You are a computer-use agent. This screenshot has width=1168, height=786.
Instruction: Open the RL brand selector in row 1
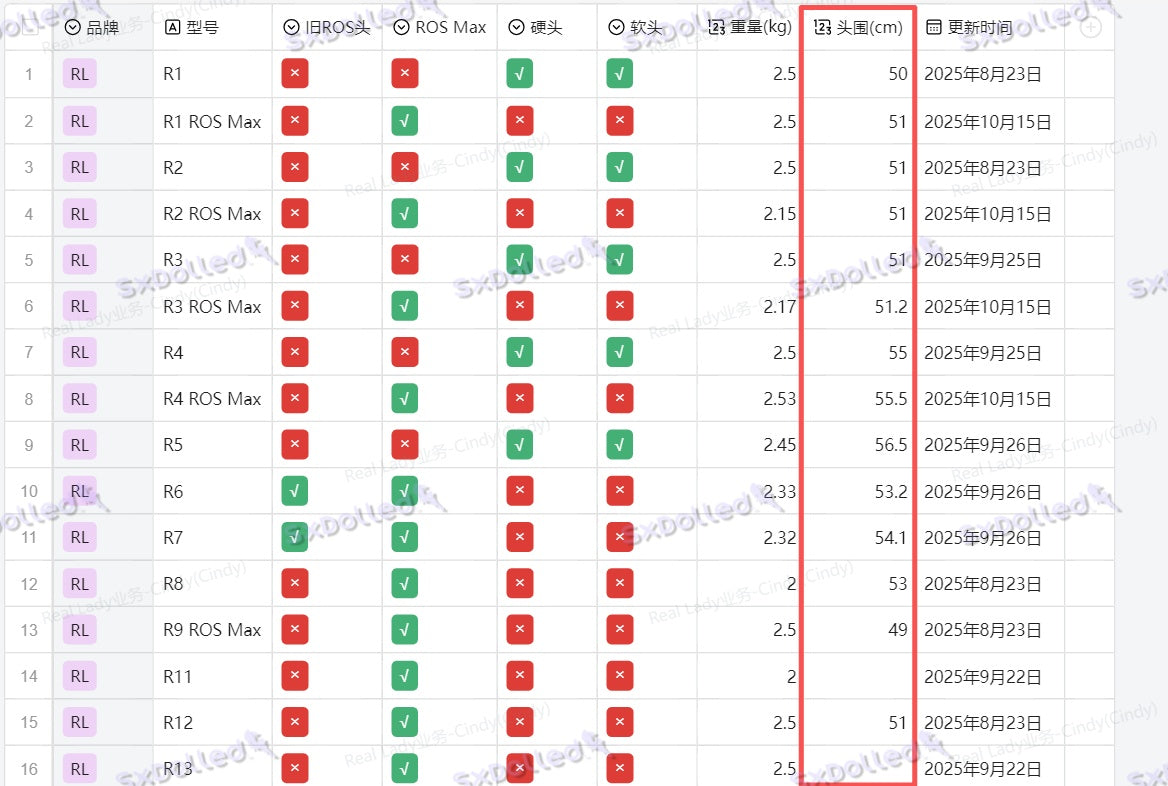tap(79, 74)
